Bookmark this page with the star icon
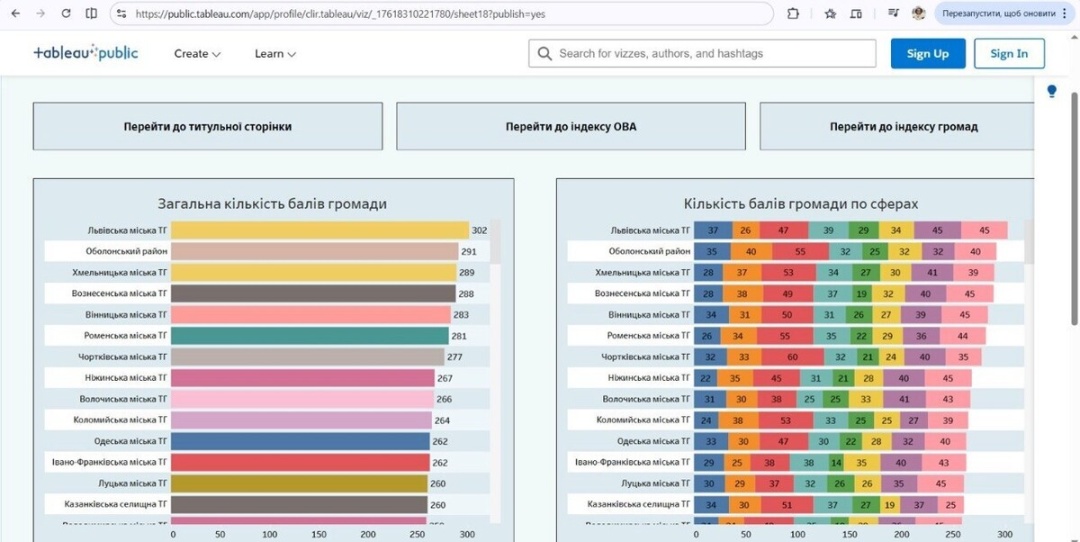Screen dimensions: 1080x542 click(x=830, y=13)
